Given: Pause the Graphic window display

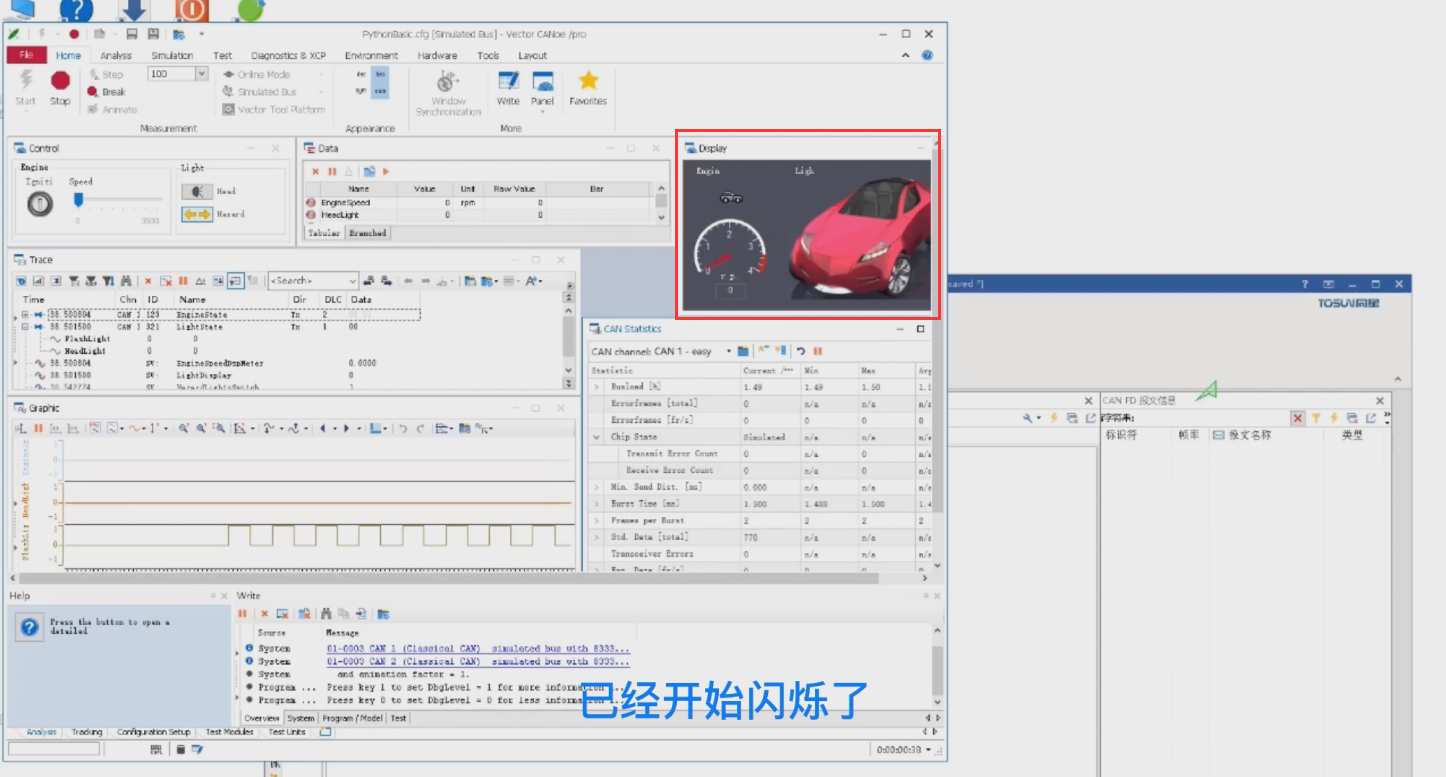Looking at the screenshot, I should [38, 428].
